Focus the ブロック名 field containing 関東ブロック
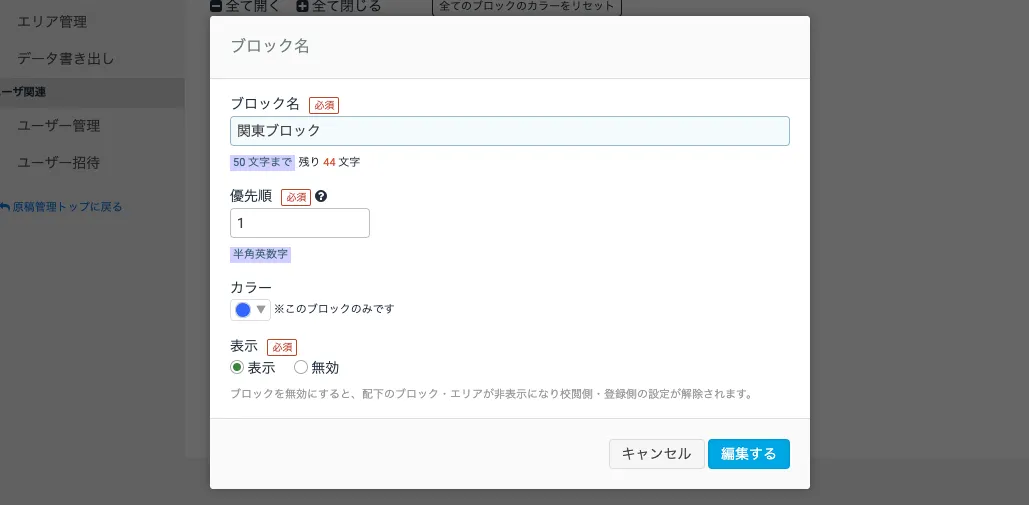The image size is (1029, 505). point(509,131)
